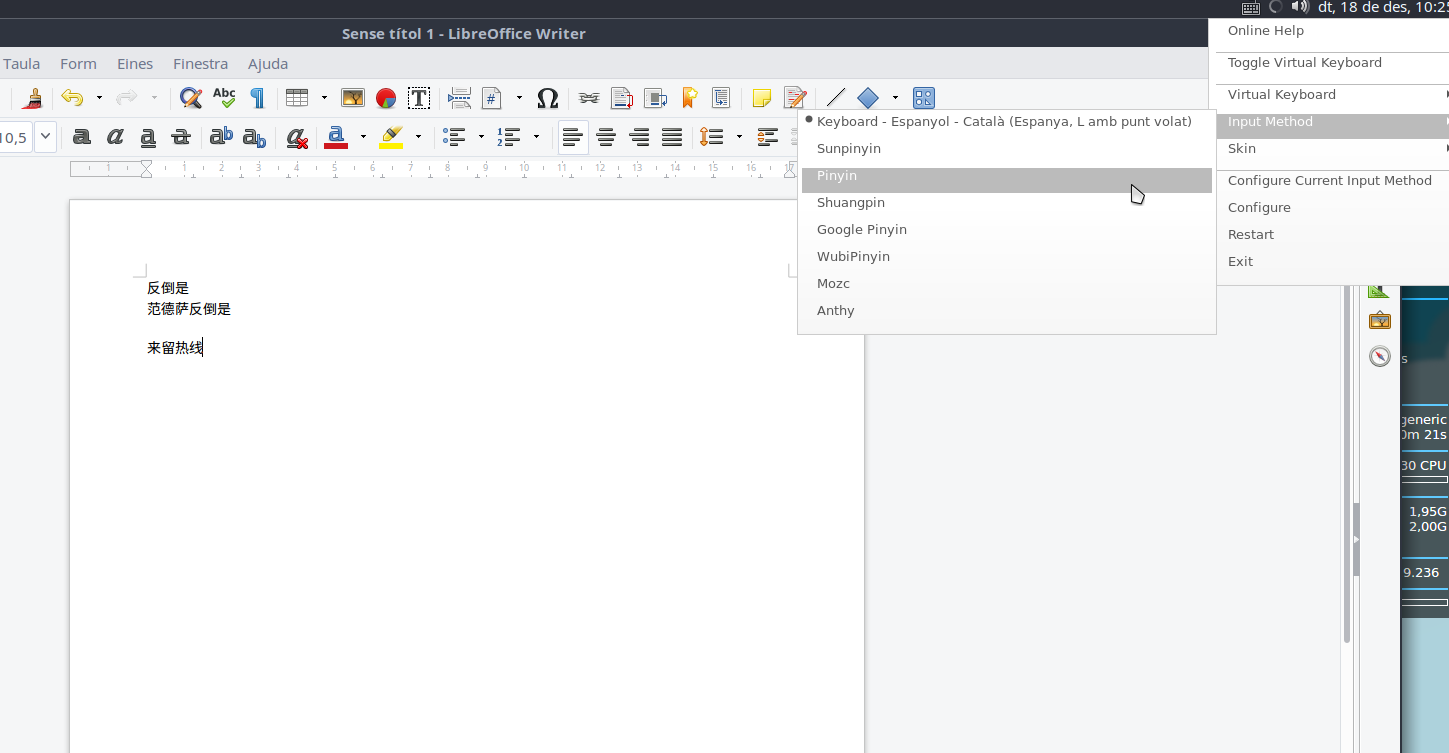Insert a pie chart from toolbar
Viewport: 1449px width, 753px height.
(386, 98)
